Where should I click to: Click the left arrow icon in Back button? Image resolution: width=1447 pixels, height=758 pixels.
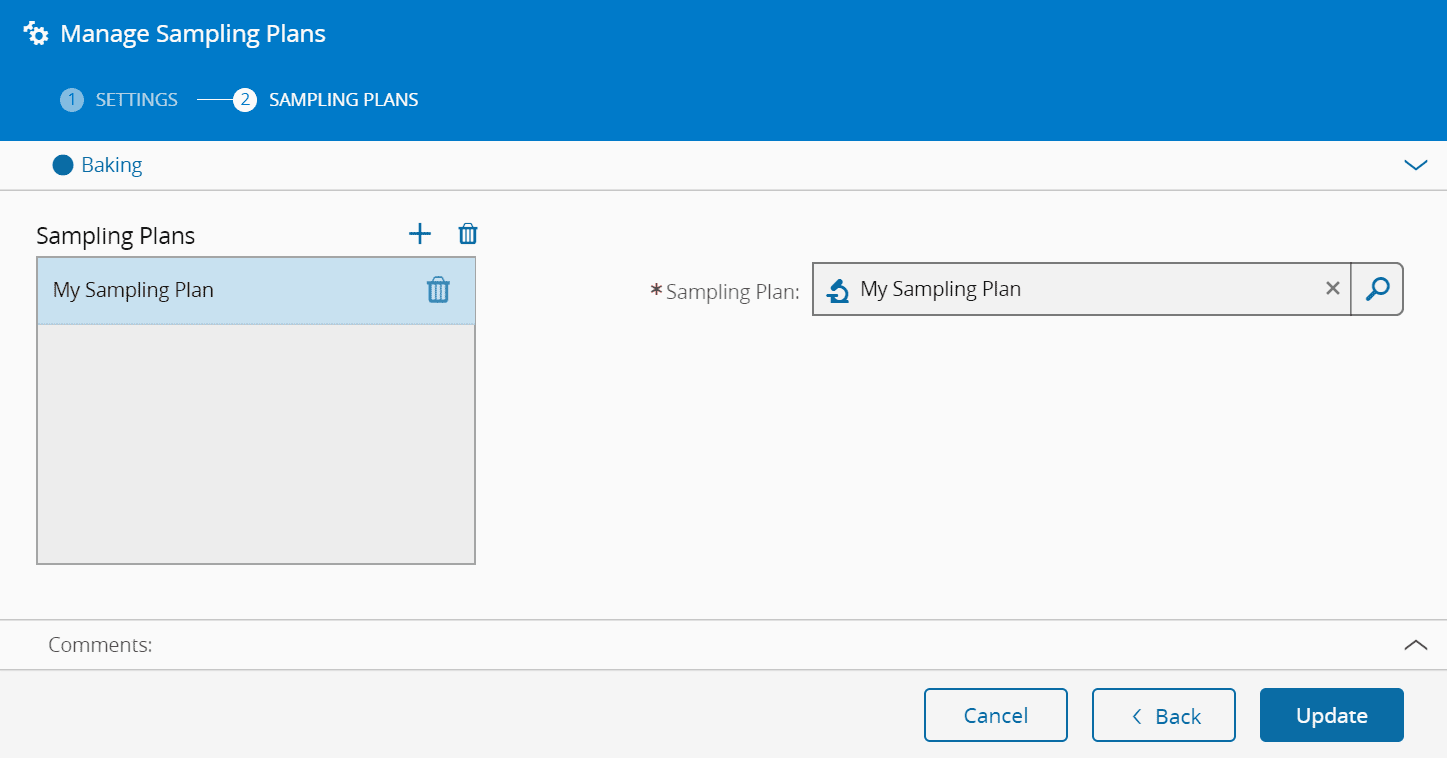1136,716
